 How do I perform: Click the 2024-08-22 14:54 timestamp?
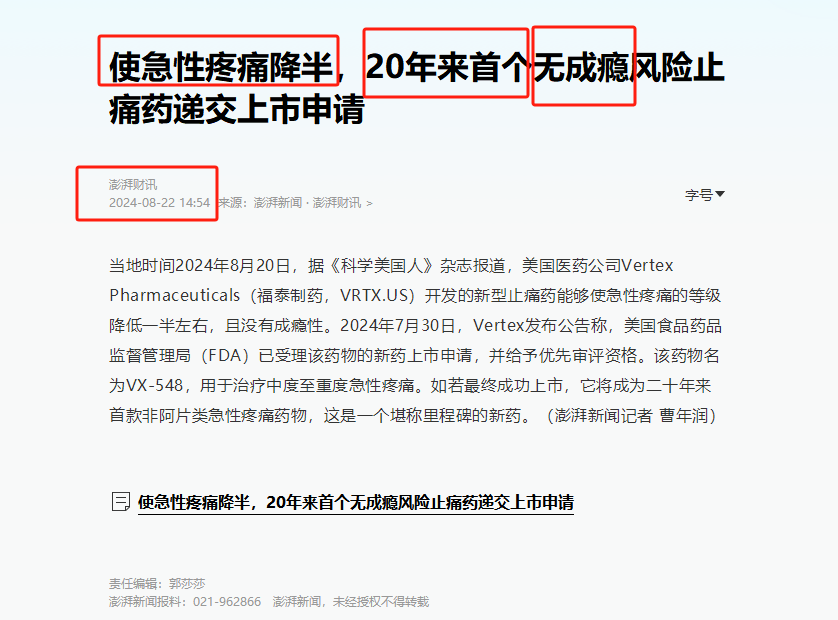159,203
